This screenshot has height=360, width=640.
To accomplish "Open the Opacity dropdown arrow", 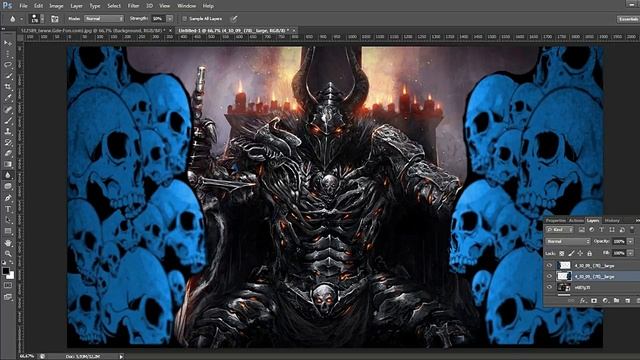I will click(x=631, y=242).
